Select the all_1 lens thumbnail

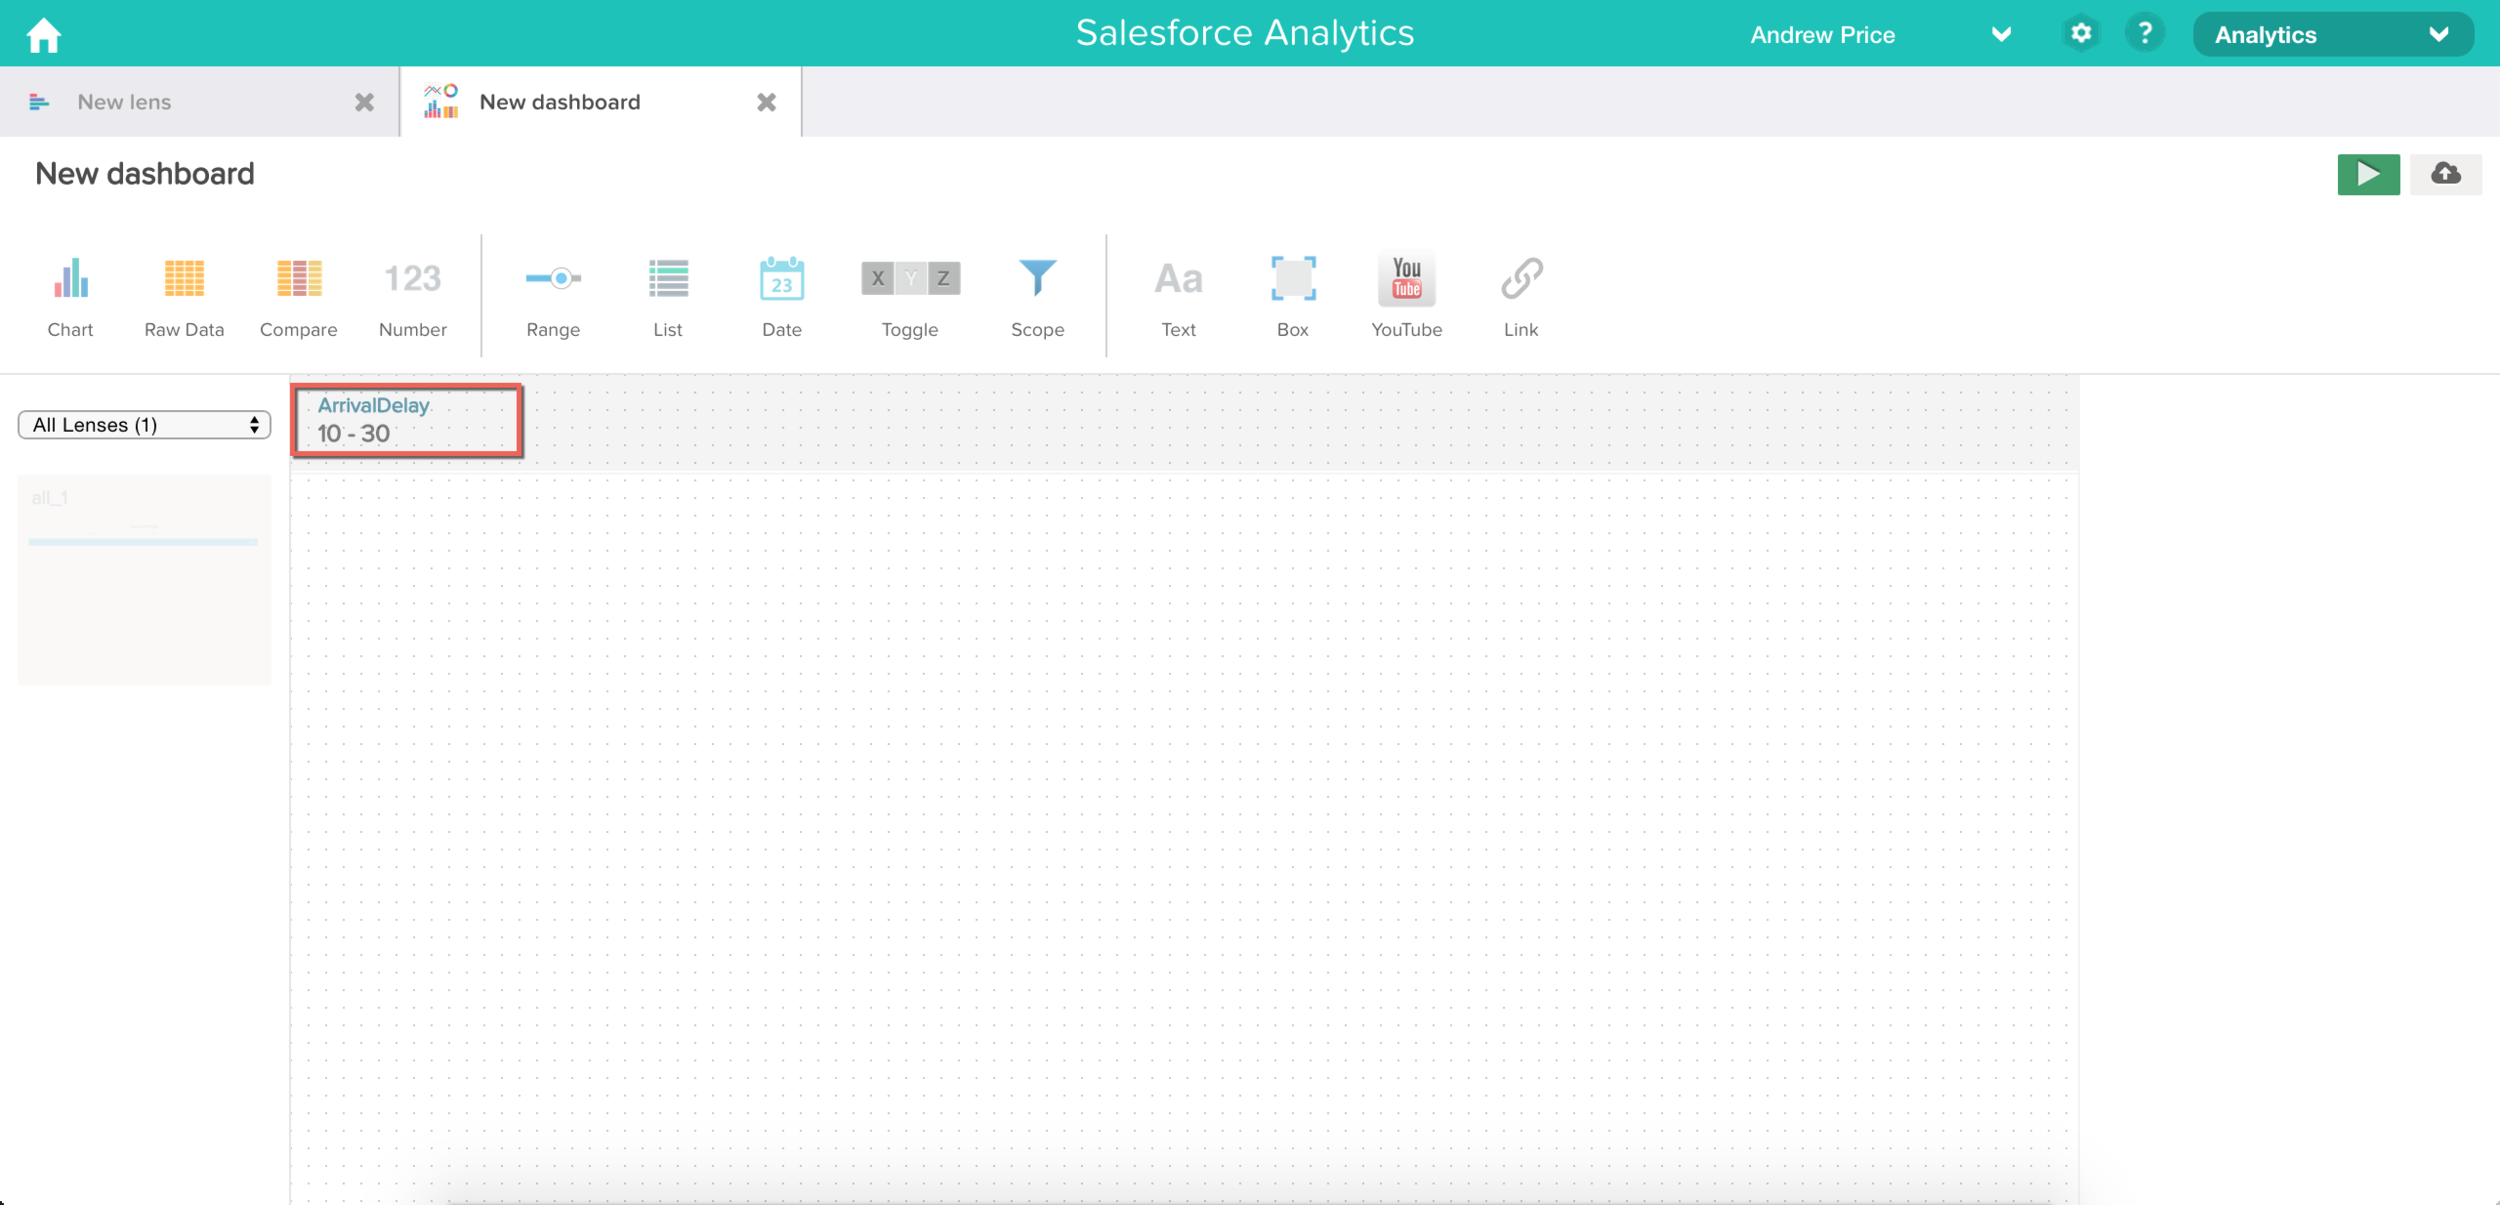(x=144, y=579)
